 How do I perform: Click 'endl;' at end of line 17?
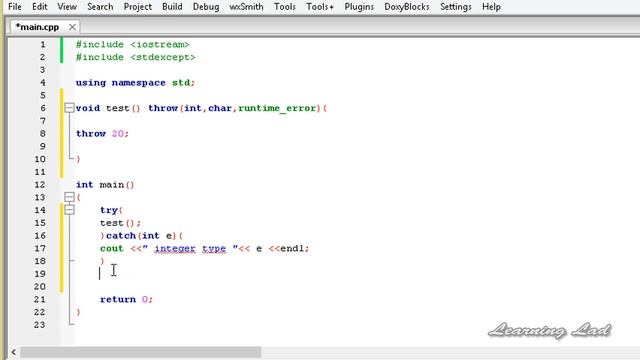pos(295,248)
